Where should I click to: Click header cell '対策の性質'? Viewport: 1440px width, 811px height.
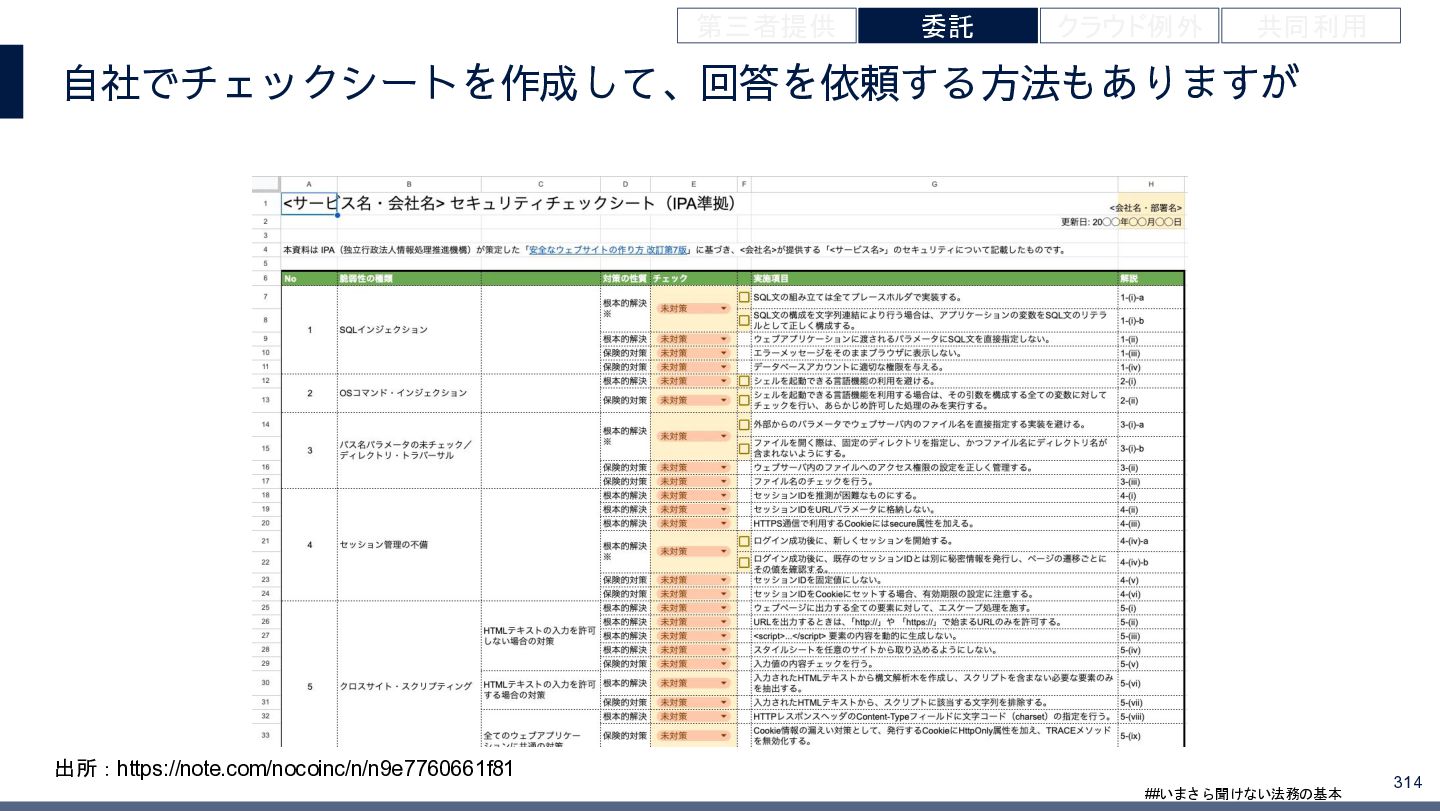click(x=626, y=278)
